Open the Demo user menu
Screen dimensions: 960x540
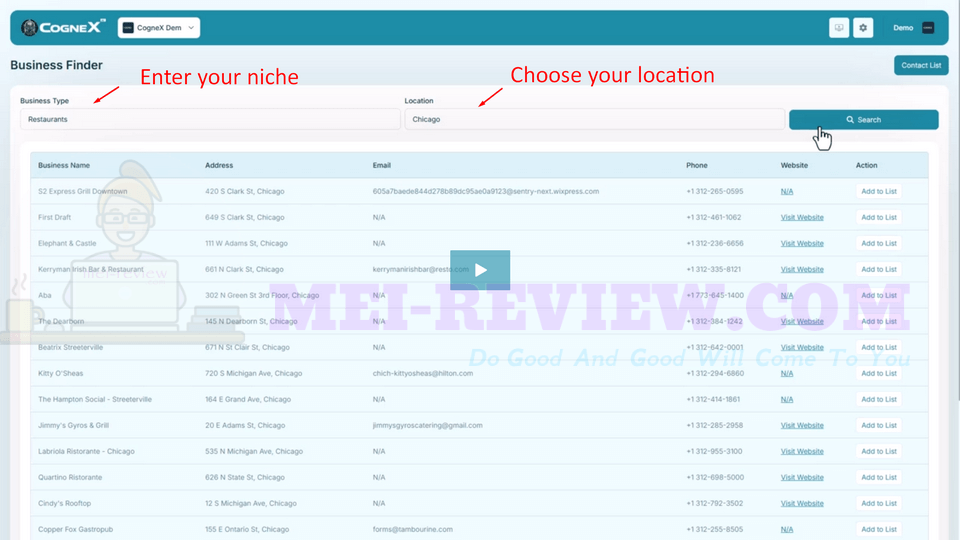[x=913, y=28]
